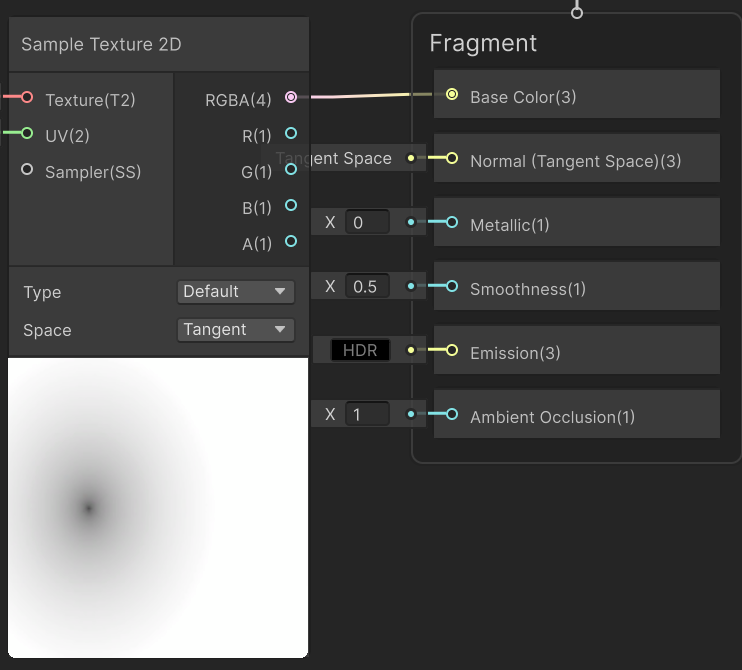Image resolution: width=742 pixels, height=670 pixels.
Task: Click the Metallic X value field
Action: coord(367,222)
